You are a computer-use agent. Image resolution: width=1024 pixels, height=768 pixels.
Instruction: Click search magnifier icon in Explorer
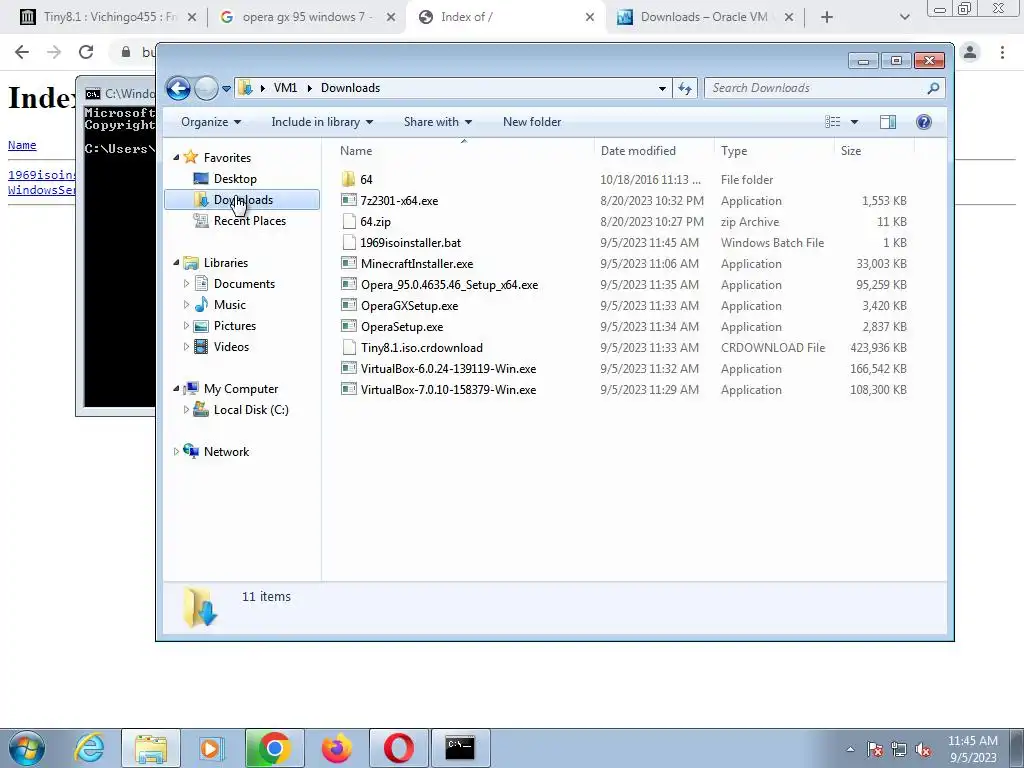pyautogui.click(x=933, y=88)
